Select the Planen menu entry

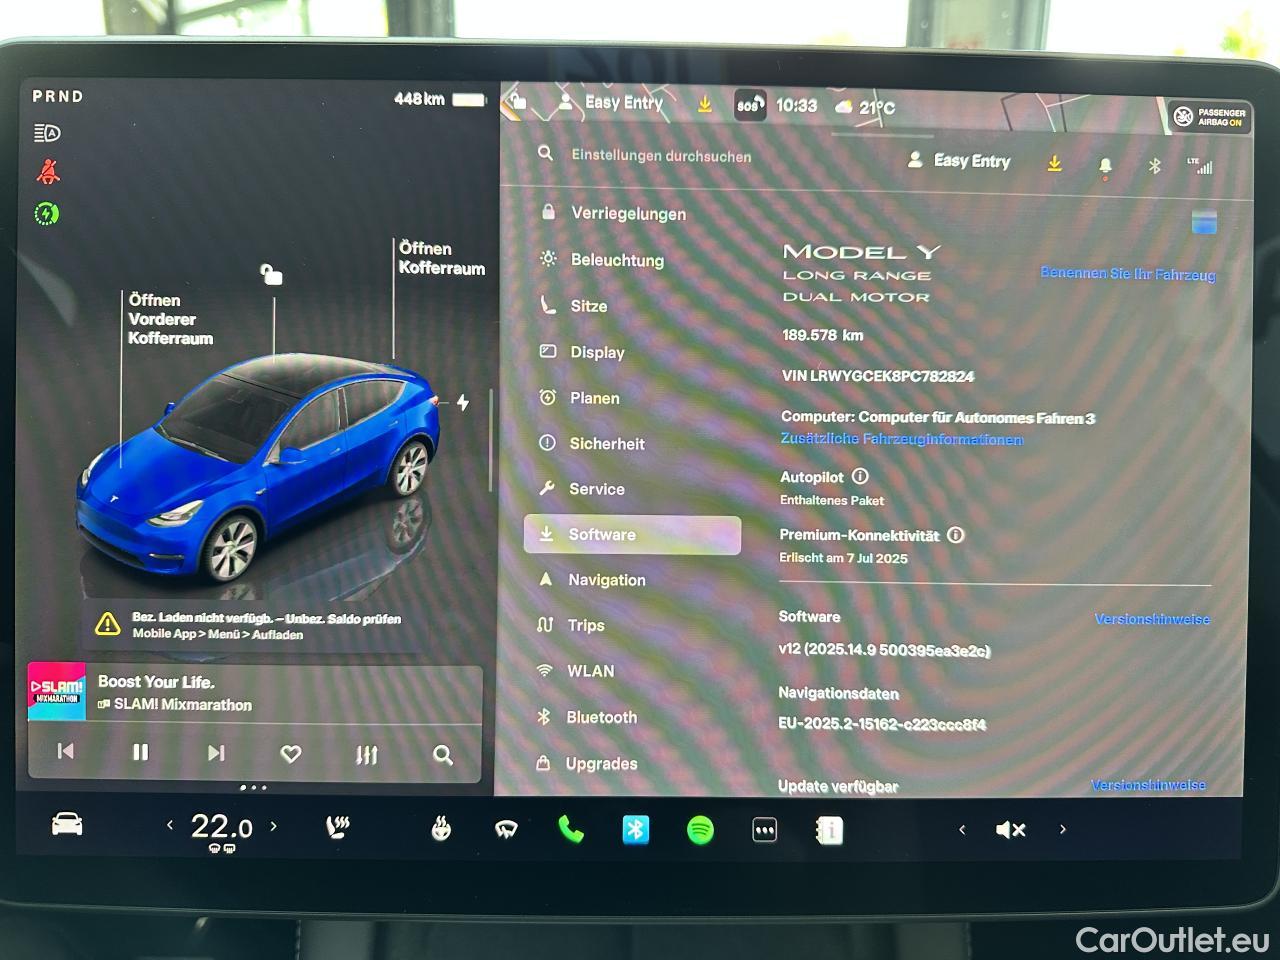(x=580, y=397)
